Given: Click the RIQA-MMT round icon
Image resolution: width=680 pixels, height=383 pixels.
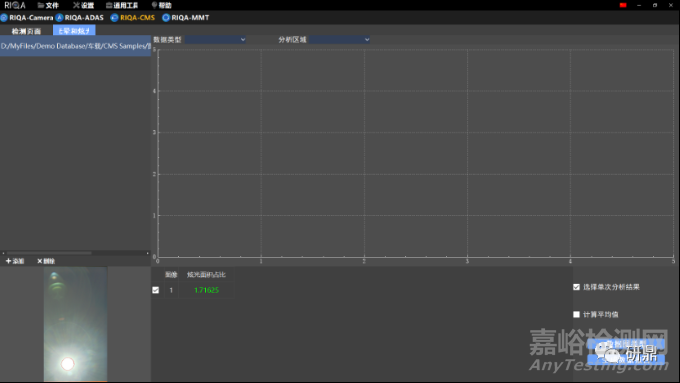Looking at the screenshot, I should (x=166, y=18).
